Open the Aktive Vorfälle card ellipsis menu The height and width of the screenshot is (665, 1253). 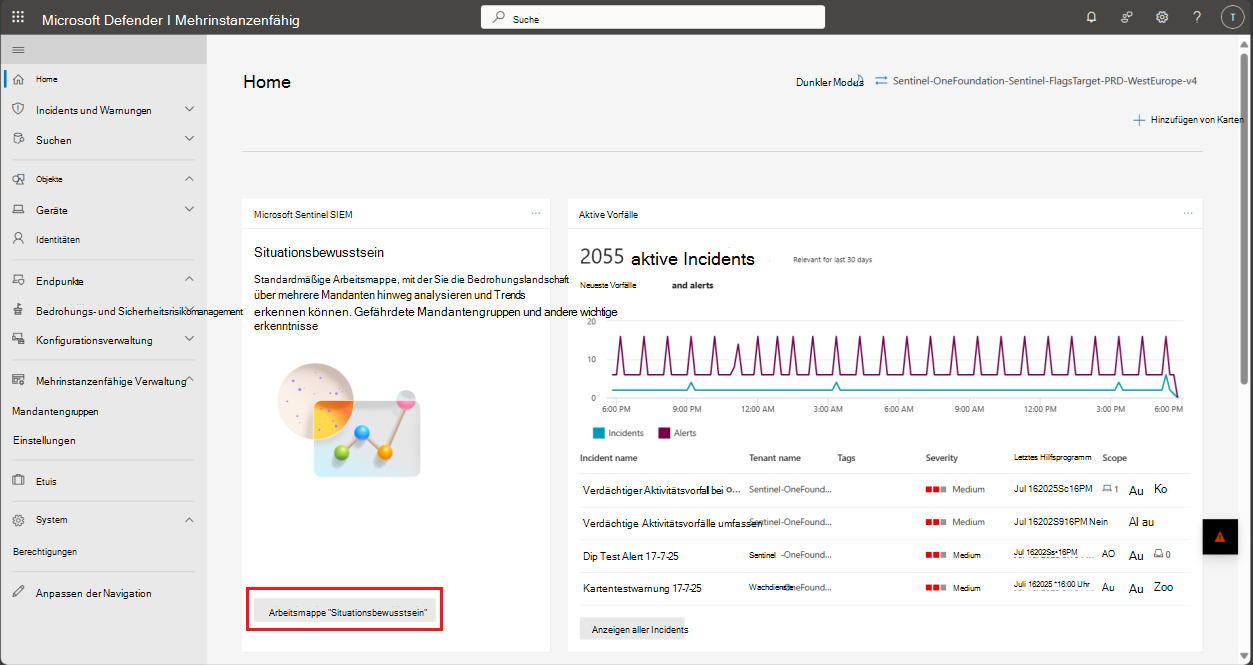[1188, 214]
